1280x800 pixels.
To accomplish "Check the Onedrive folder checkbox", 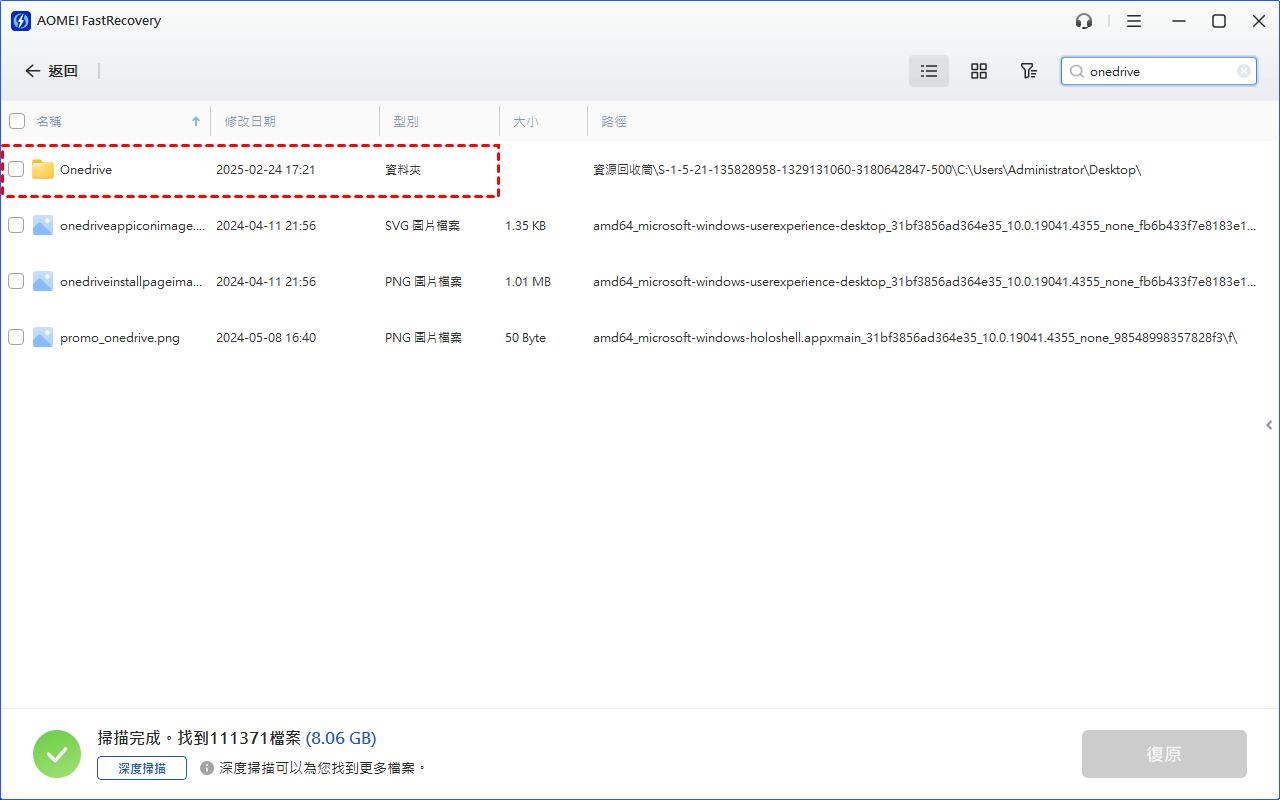I will 16,169.
